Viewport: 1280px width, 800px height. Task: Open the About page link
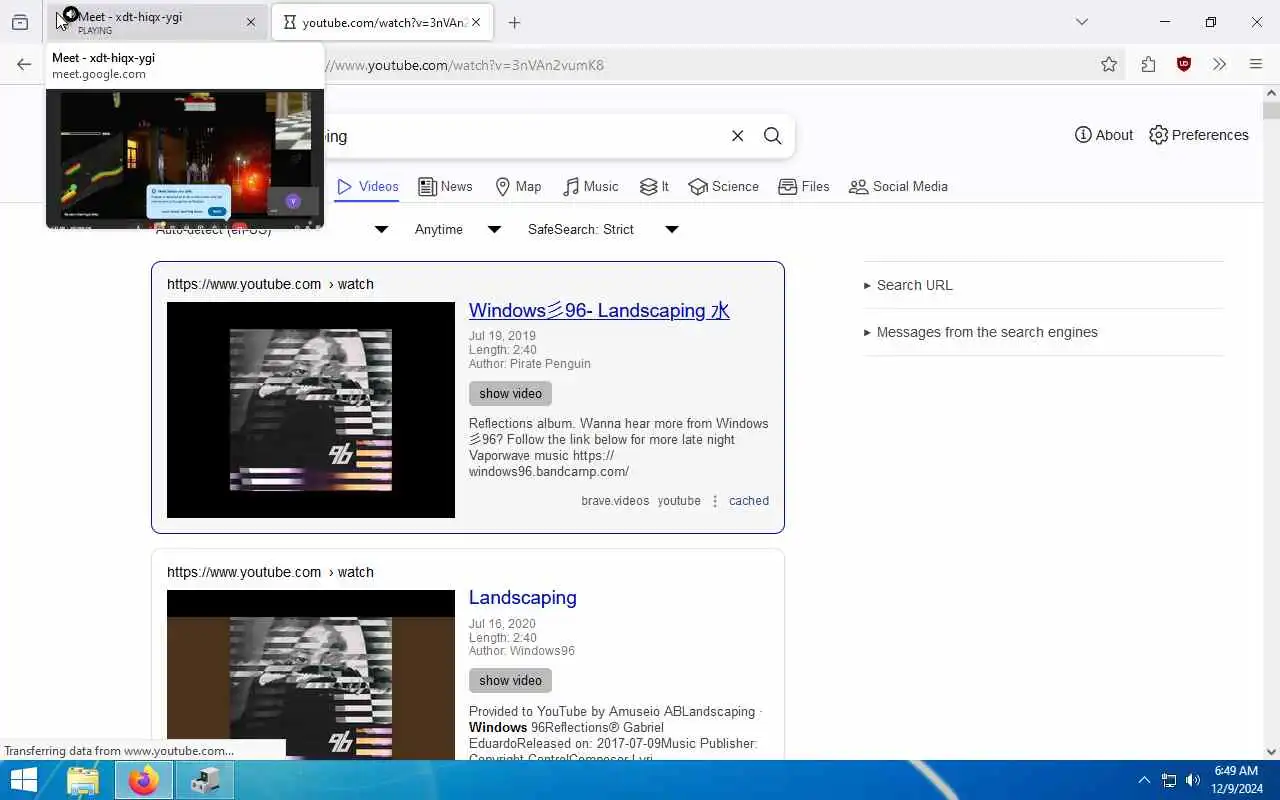pyautogui.click(x=1104, y=135)
